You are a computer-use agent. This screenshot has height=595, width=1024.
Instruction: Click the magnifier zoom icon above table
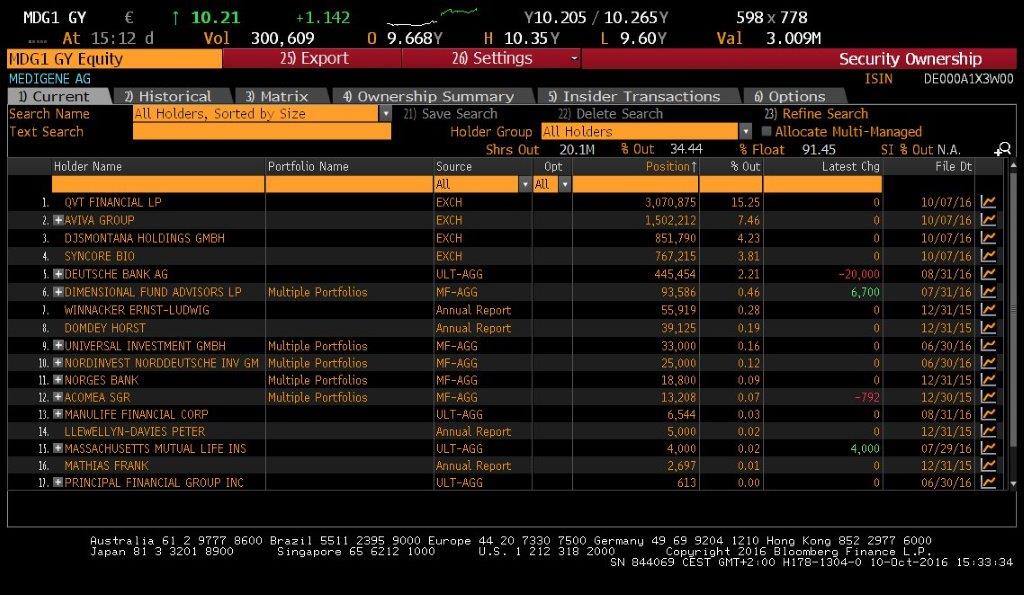1002,150
